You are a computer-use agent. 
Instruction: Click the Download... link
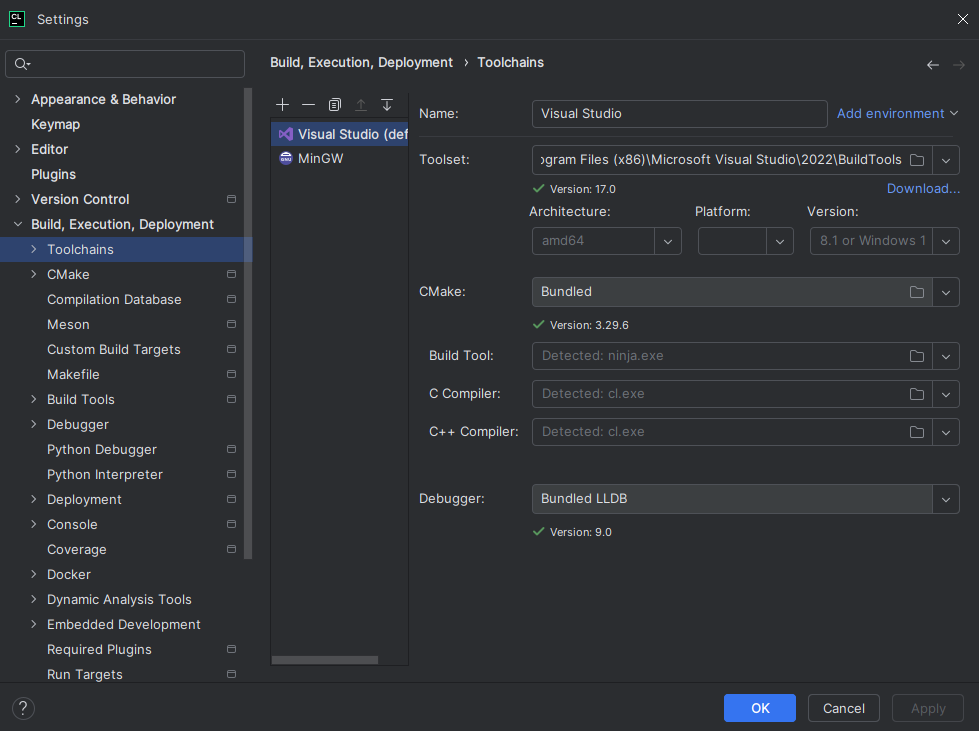click(x=923, y=188)
